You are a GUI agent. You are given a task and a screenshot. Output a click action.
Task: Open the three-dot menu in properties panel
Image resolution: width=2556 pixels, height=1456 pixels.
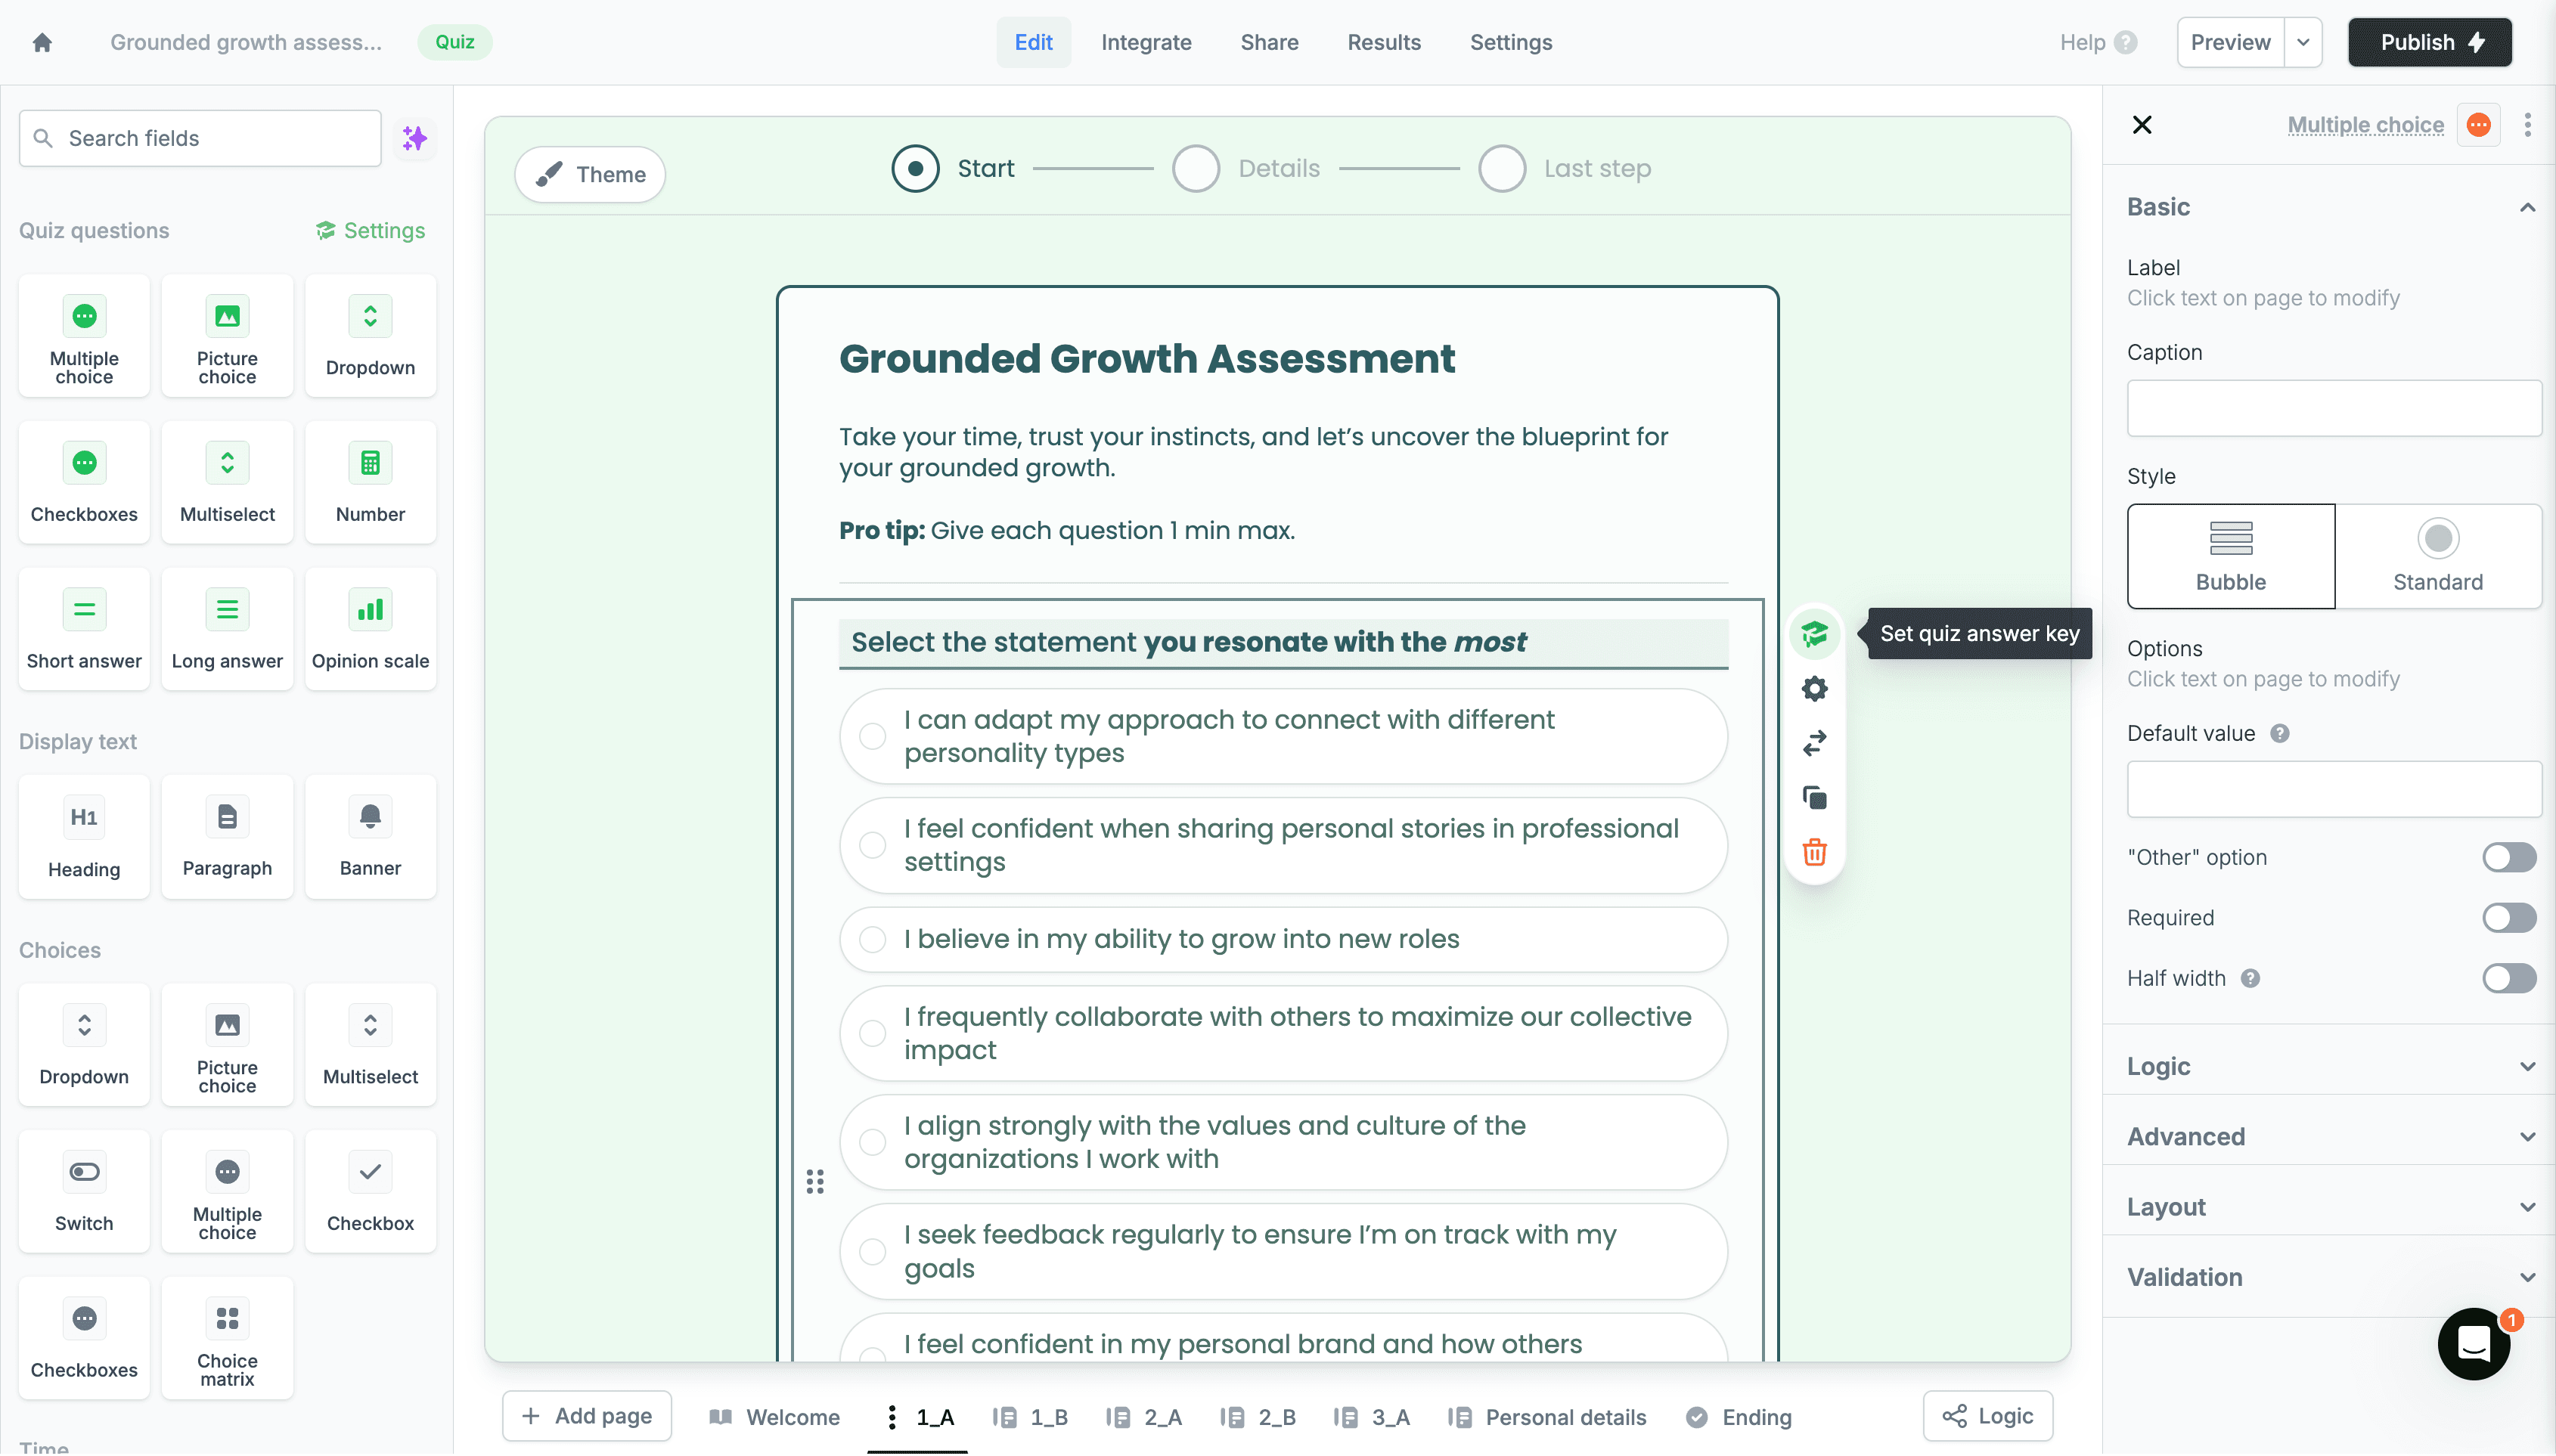click(x=2527, y=125)
